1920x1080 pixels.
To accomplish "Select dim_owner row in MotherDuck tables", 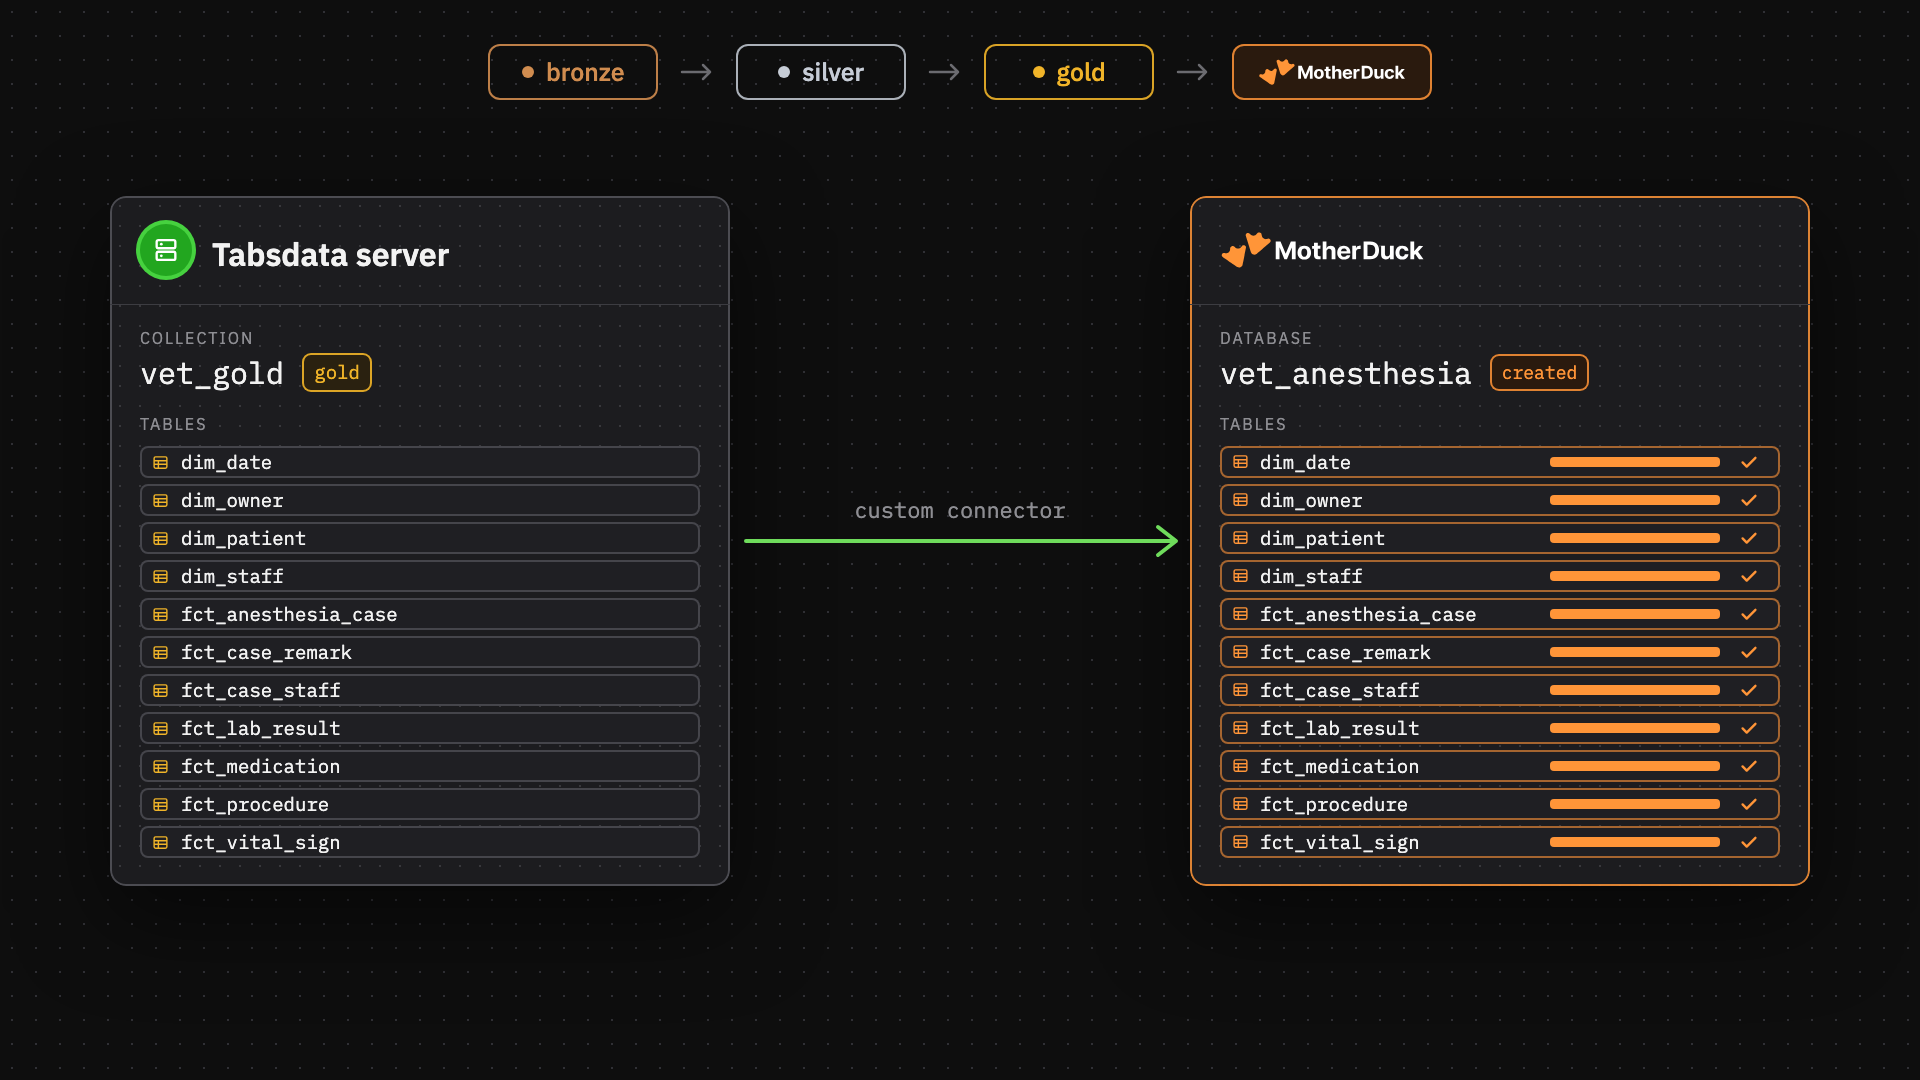I will coord(1500,500).
